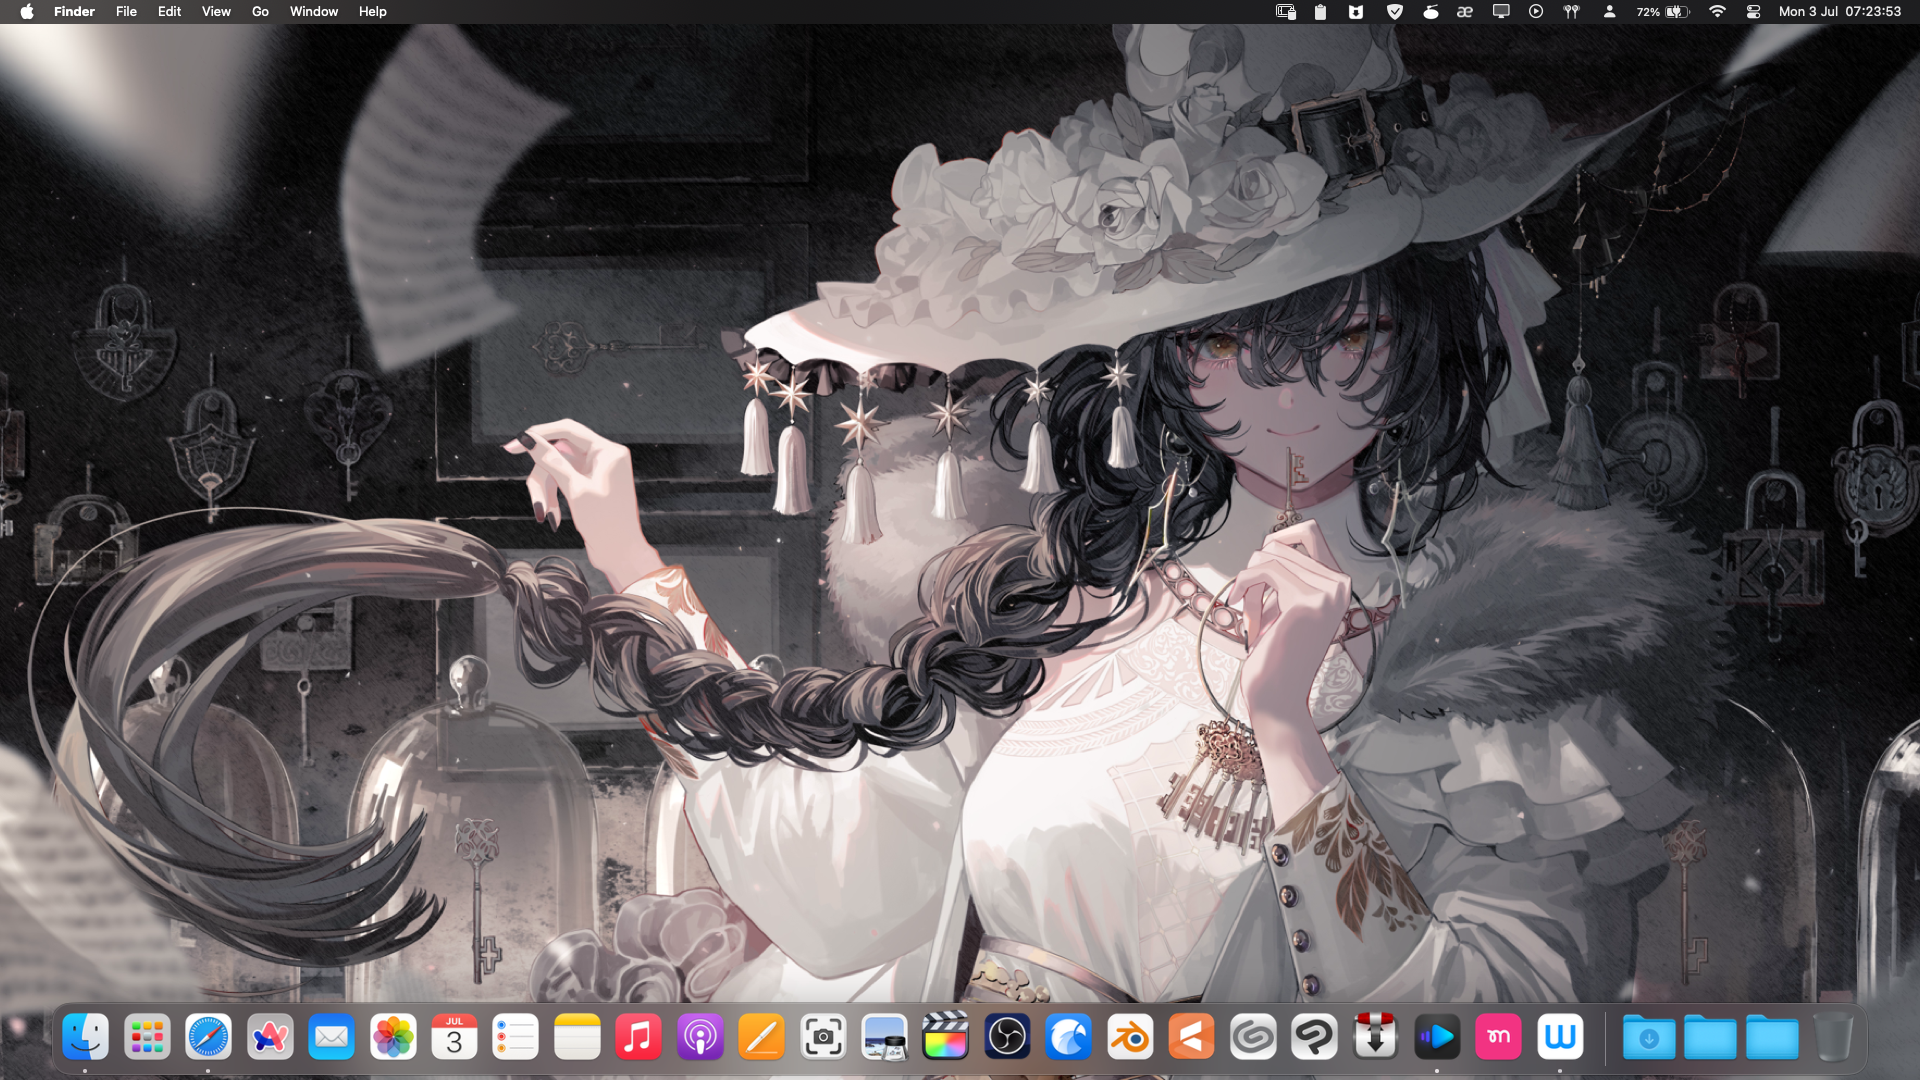Expand the Downloads folder stack
1920x1080 pixels.
pos(1648,1038)
